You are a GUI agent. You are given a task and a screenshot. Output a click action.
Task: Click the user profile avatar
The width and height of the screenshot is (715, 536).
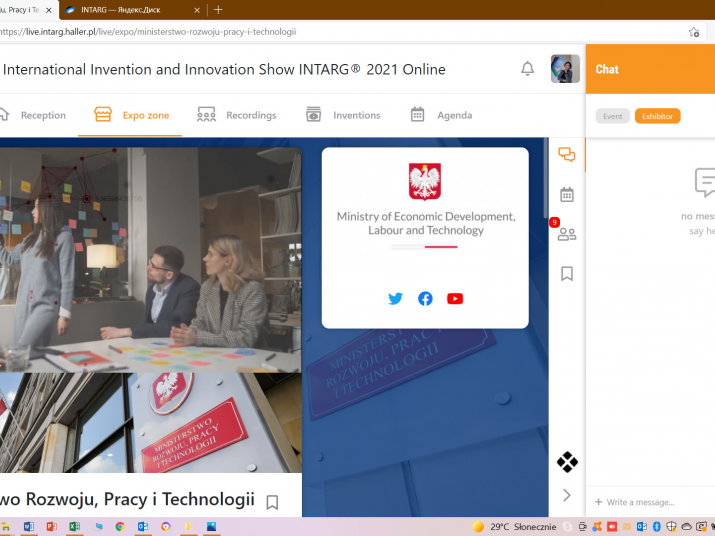point(565,69)
